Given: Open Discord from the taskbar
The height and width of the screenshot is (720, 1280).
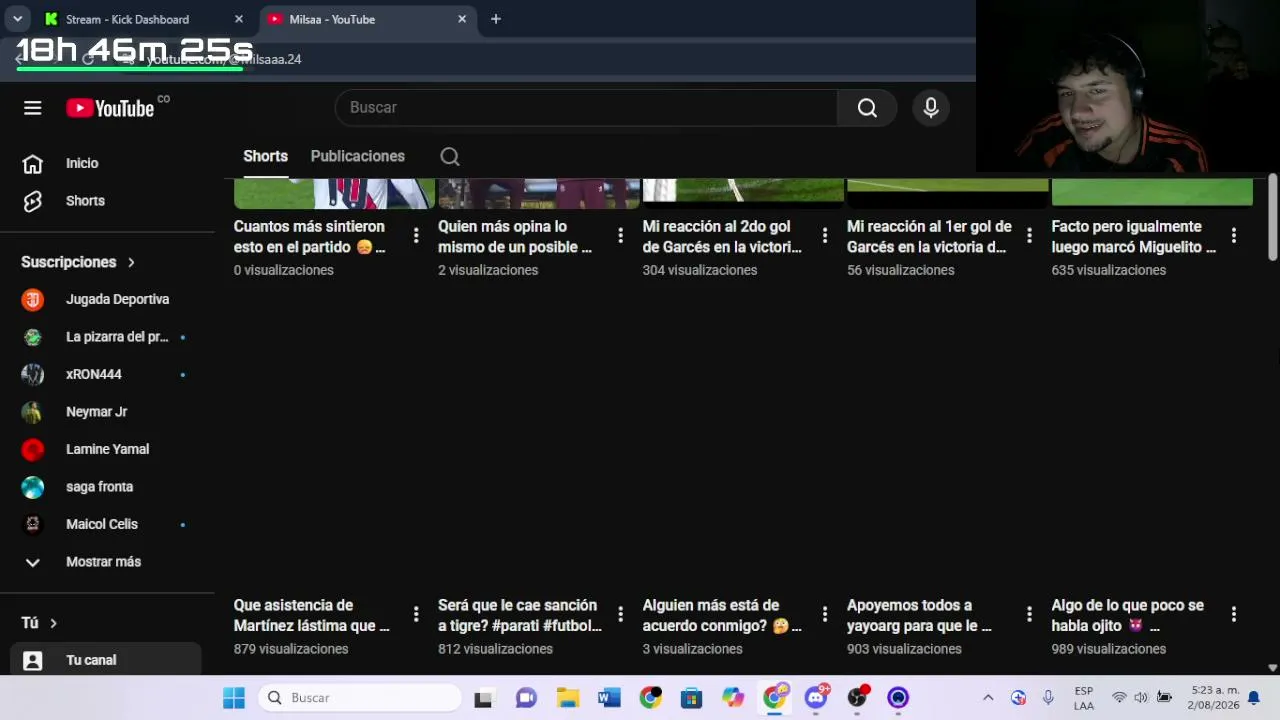Looking at the screenshot, I should 816,698.
